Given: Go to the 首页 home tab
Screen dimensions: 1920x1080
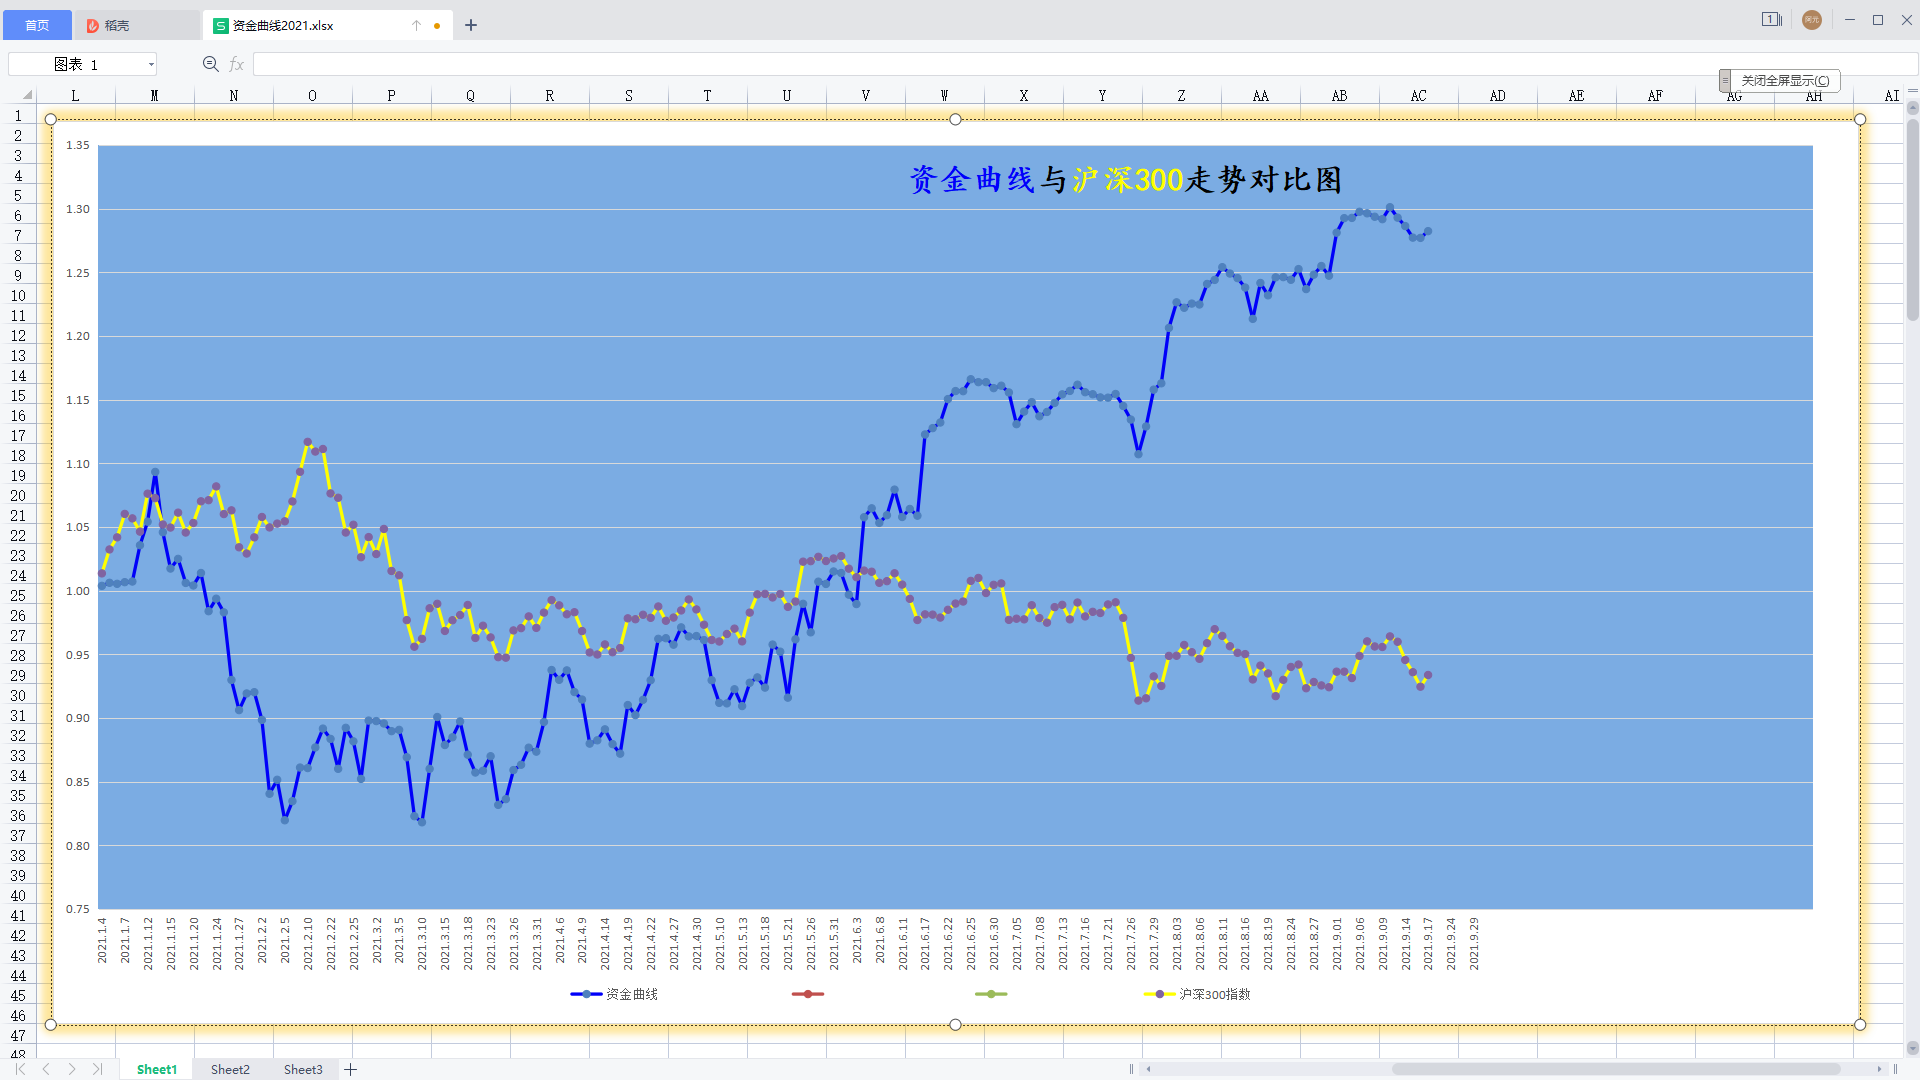Looking at the screenshot, I should point(37,25).
